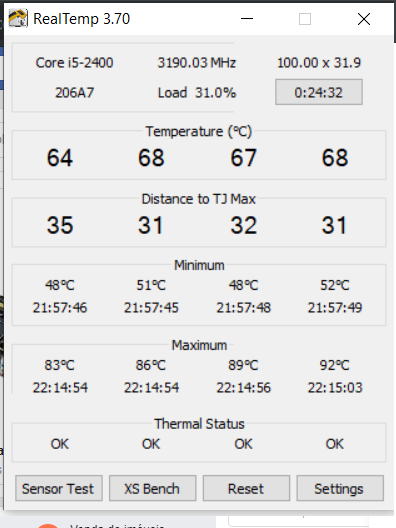
Task: Minimize the RealTemp window
Action: (x=247, y=19)
